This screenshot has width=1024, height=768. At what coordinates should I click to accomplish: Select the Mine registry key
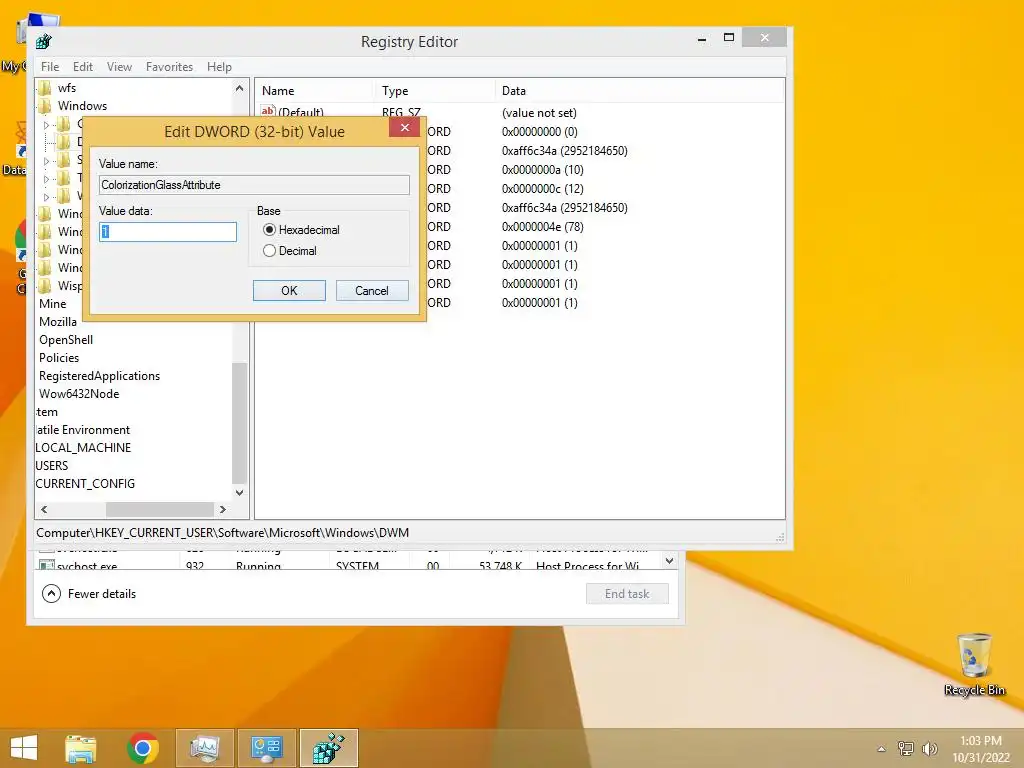(x=52, y=304)
